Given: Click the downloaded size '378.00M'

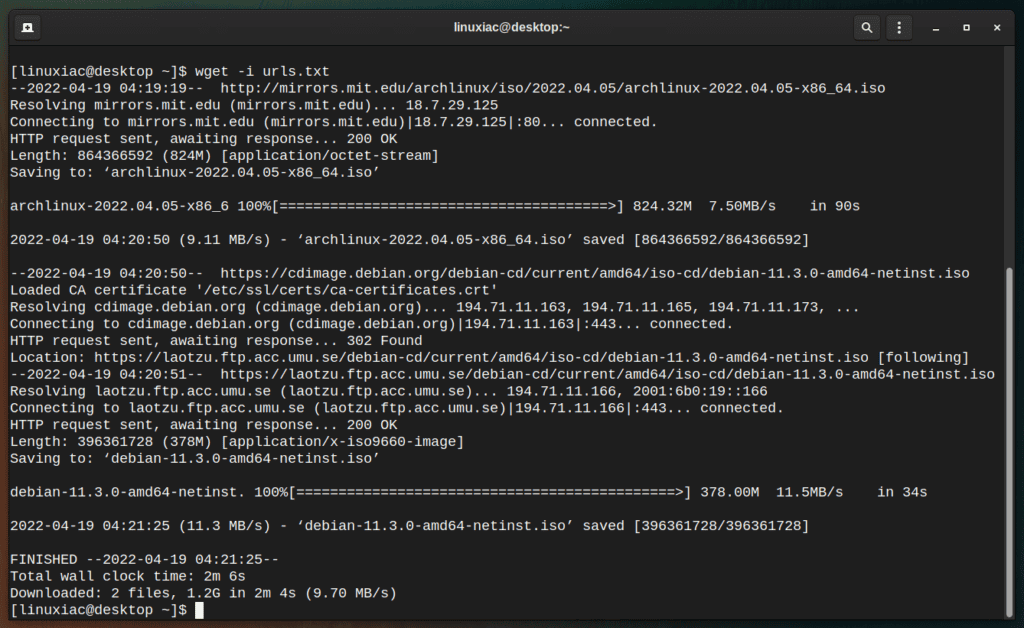Looking at the screenshot, I should (x=729, y=492).
